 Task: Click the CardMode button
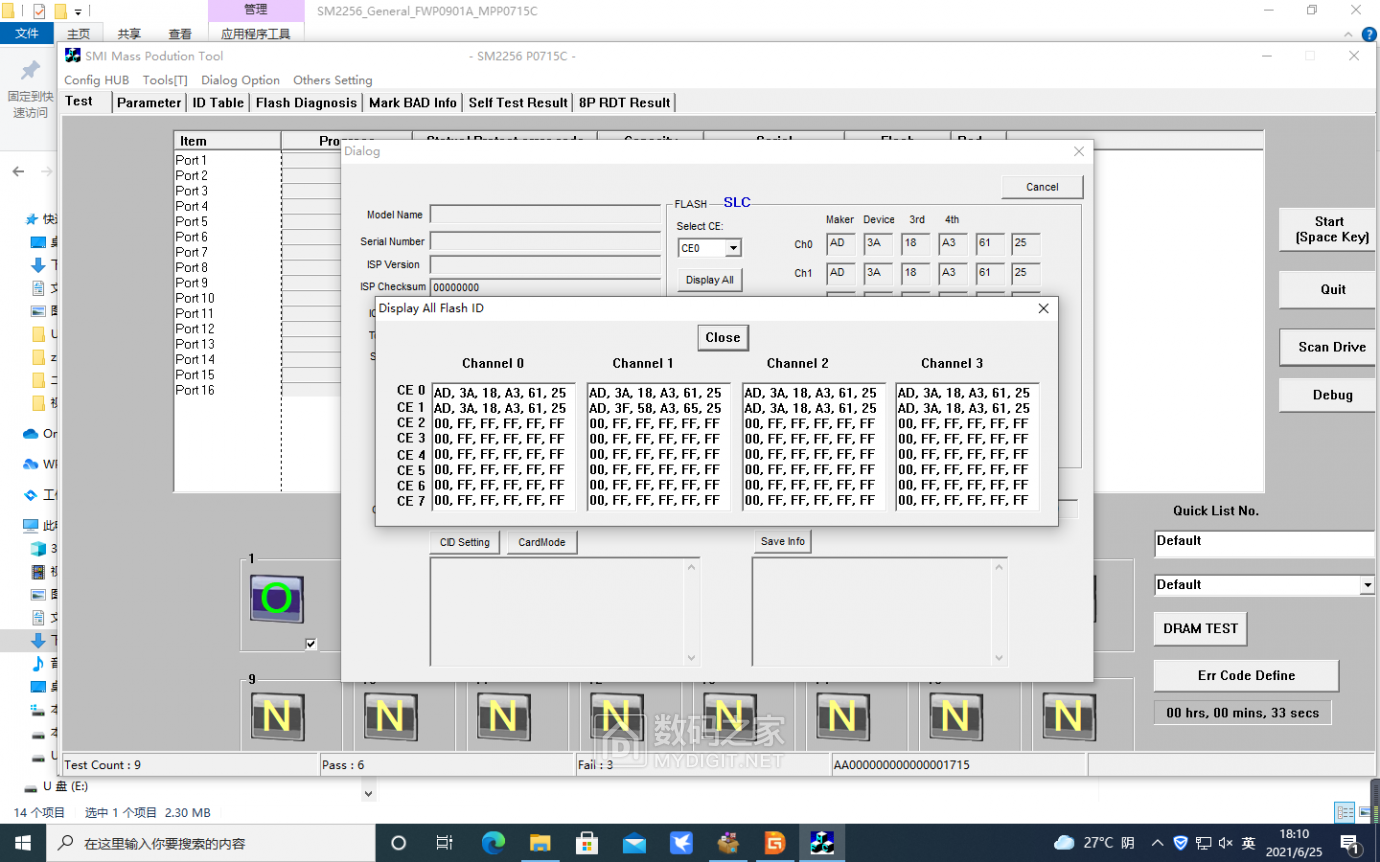[x=542, y=542]
